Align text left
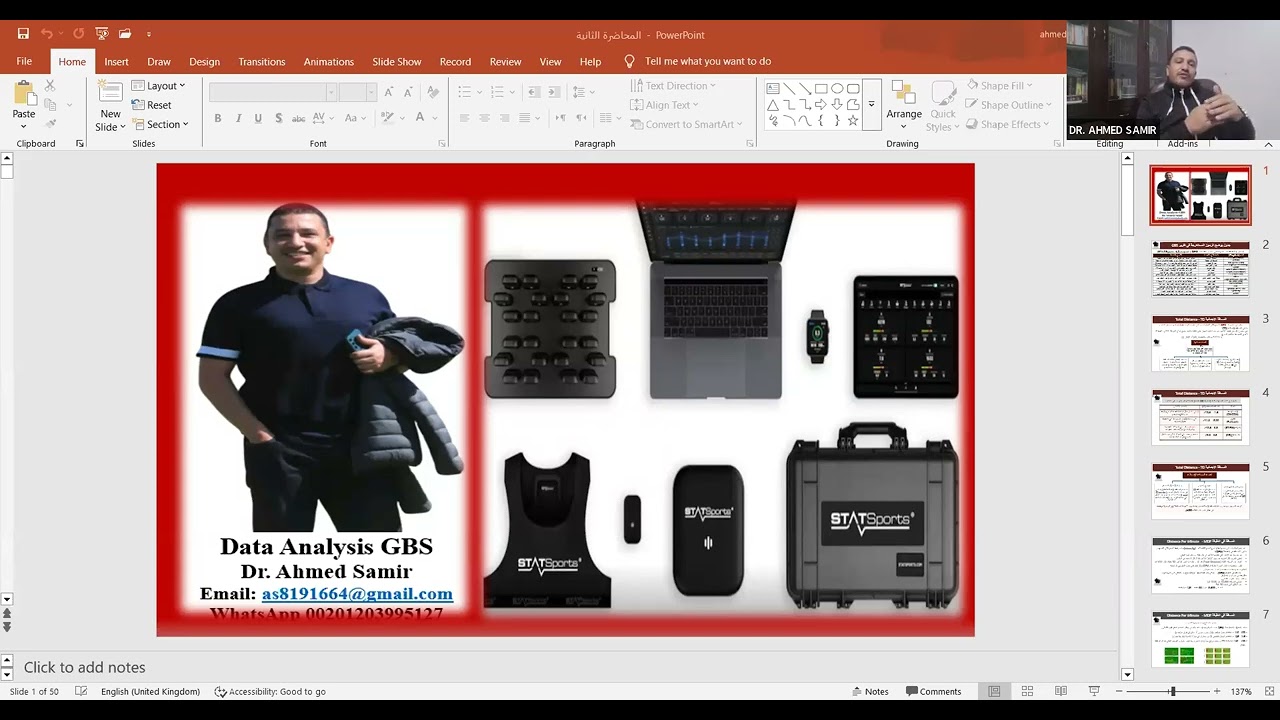Image resolution: width=1280 pixels, height=720 pixels. (464, 118)
